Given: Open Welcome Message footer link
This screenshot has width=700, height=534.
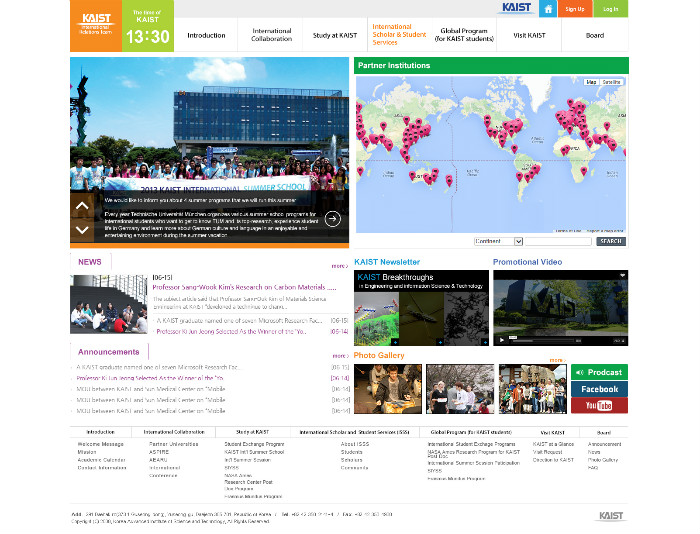Looking at the screenshot, I should pos(100,444).
